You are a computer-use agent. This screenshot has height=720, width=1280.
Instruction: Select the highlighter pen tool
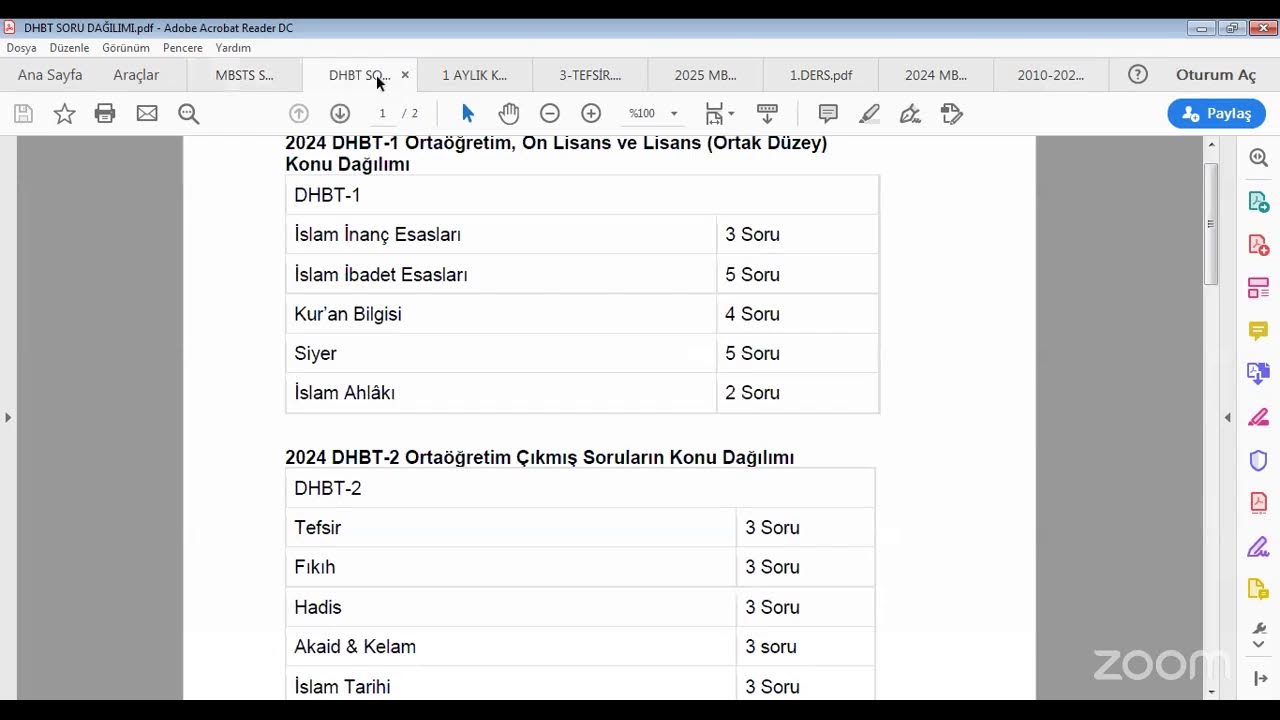coord(869,114)
